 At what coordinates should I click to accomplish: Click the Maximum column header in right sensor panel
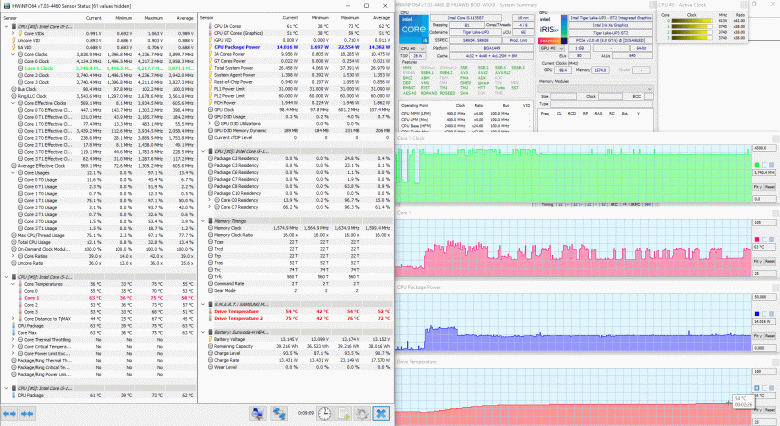click(350, 18)
